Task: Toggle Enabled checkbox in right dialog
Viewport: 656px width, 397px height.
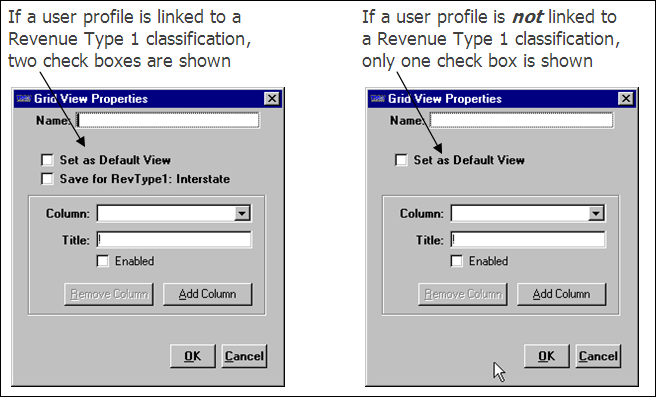Action: point(456,261)
